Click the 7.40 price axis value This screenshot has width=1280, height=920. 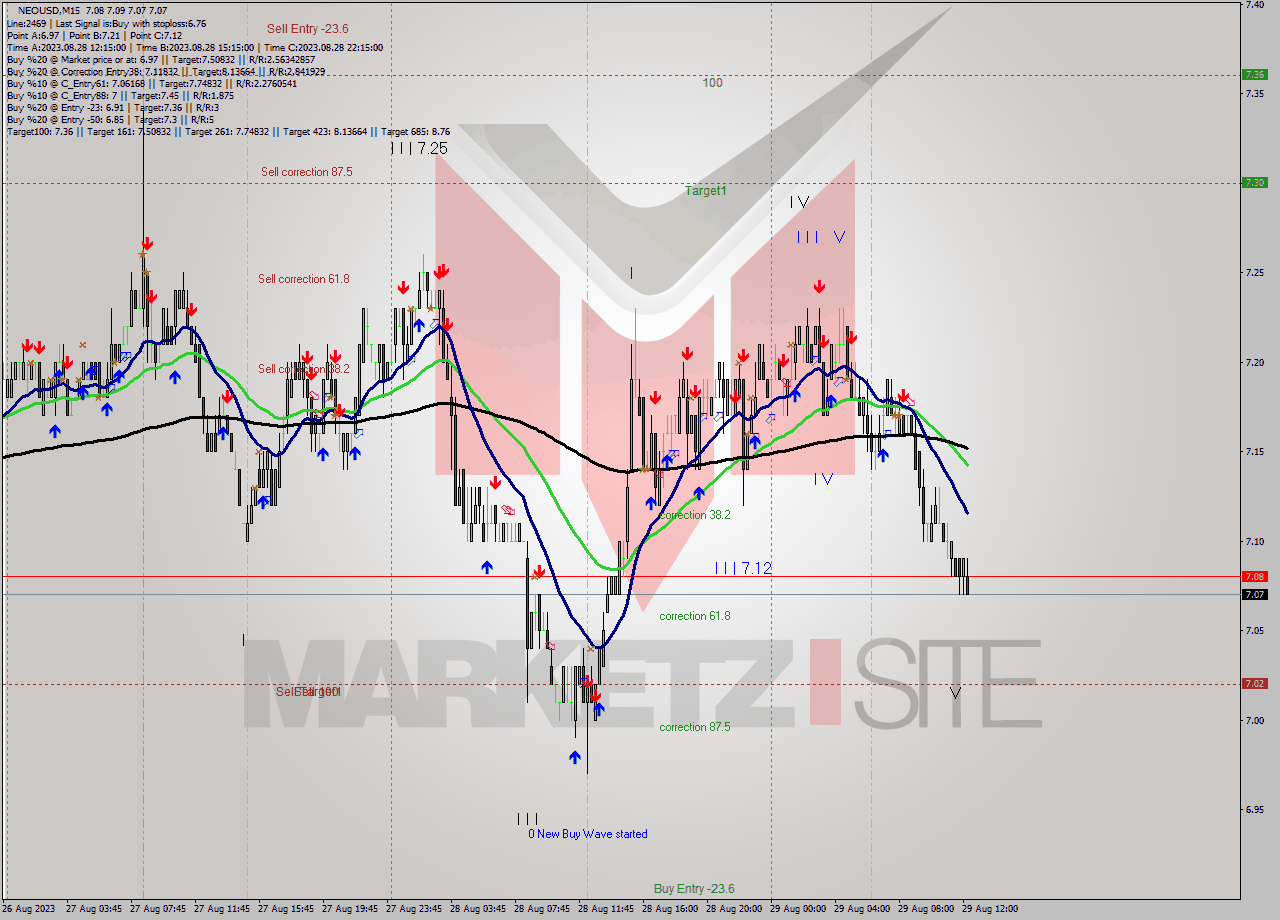pos(1254,5)
